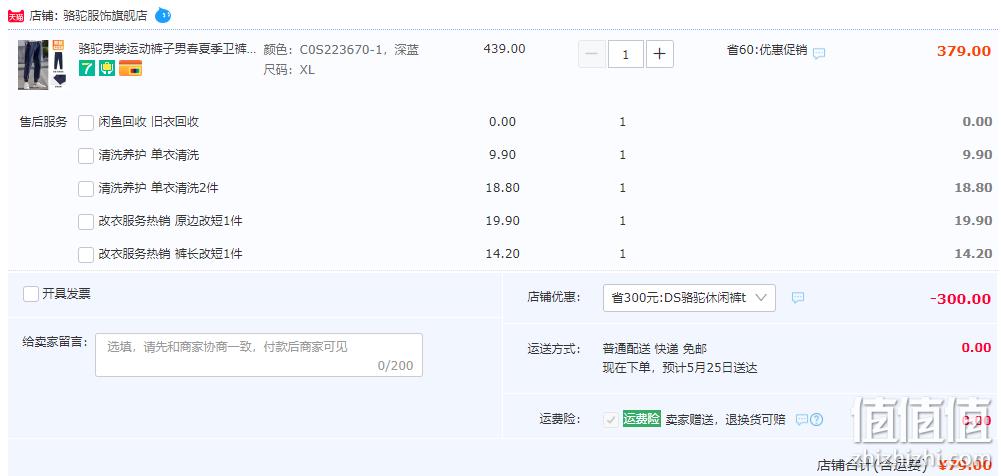Click the size text 尺码：XL
The width and height of the screenshot is (1001, 476).
click(289, 70)
